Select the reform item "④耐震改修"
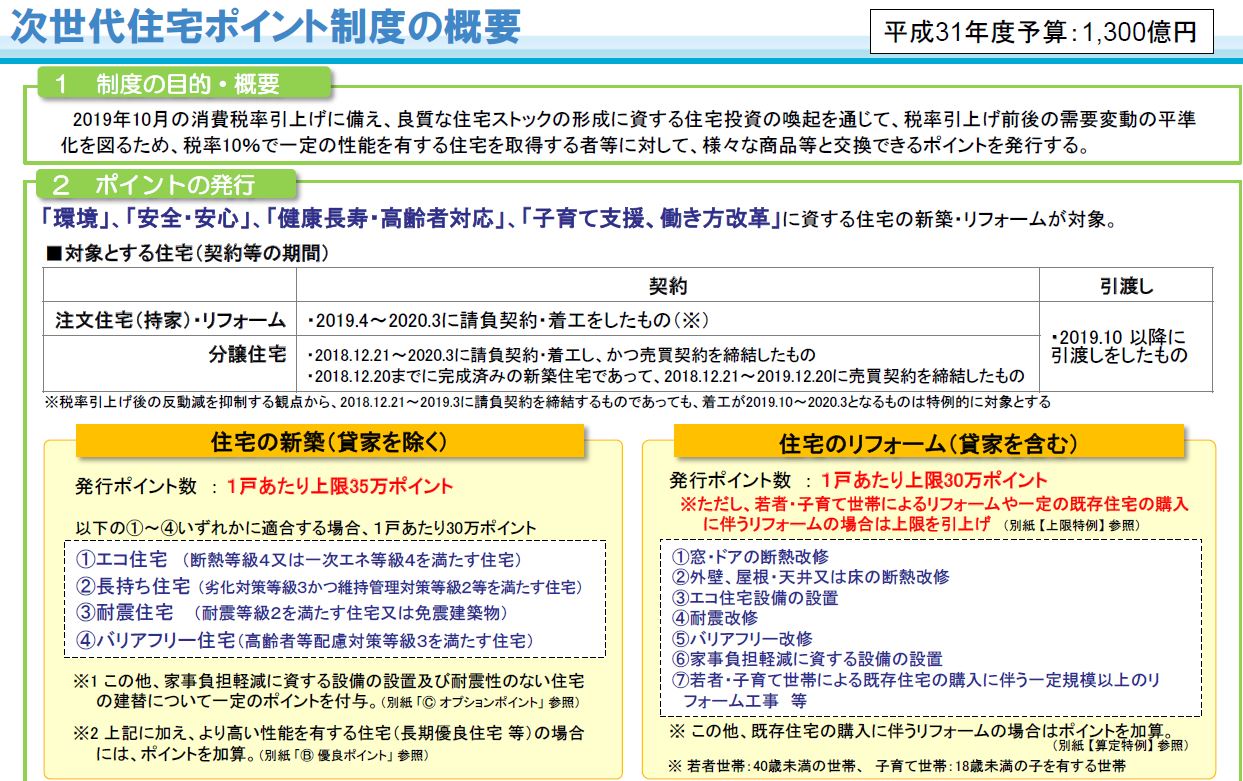1243x781 pixels. [x=714, y=618]
